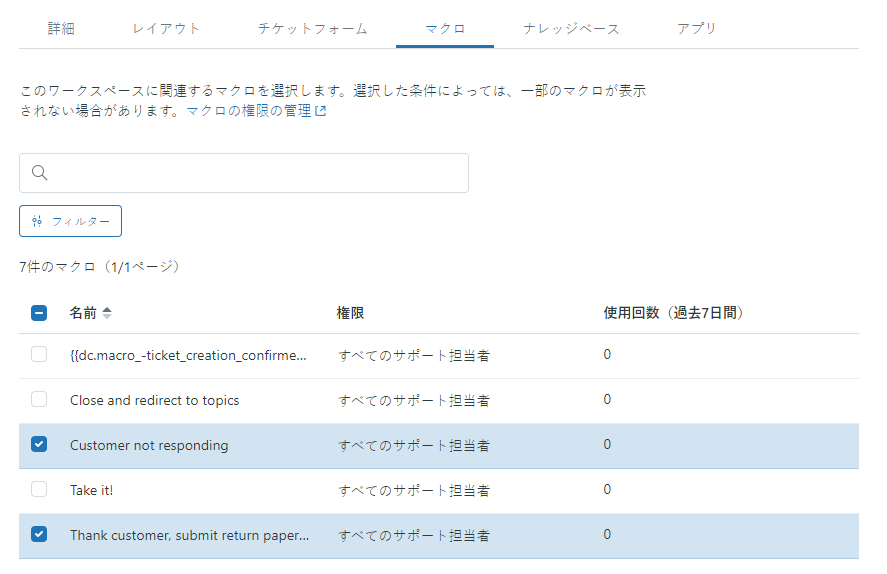This screenshot has width=887, height=574.
Task: Uncheck the Customer not responding checkbox
Action: tap(39, 444)
